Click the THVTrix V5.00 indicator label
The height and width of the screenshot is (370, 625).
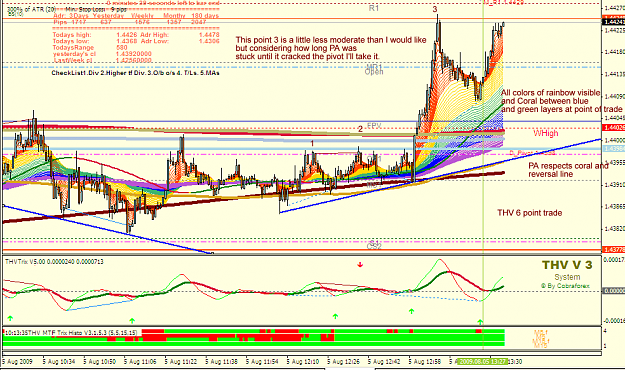tap(54, 262)
